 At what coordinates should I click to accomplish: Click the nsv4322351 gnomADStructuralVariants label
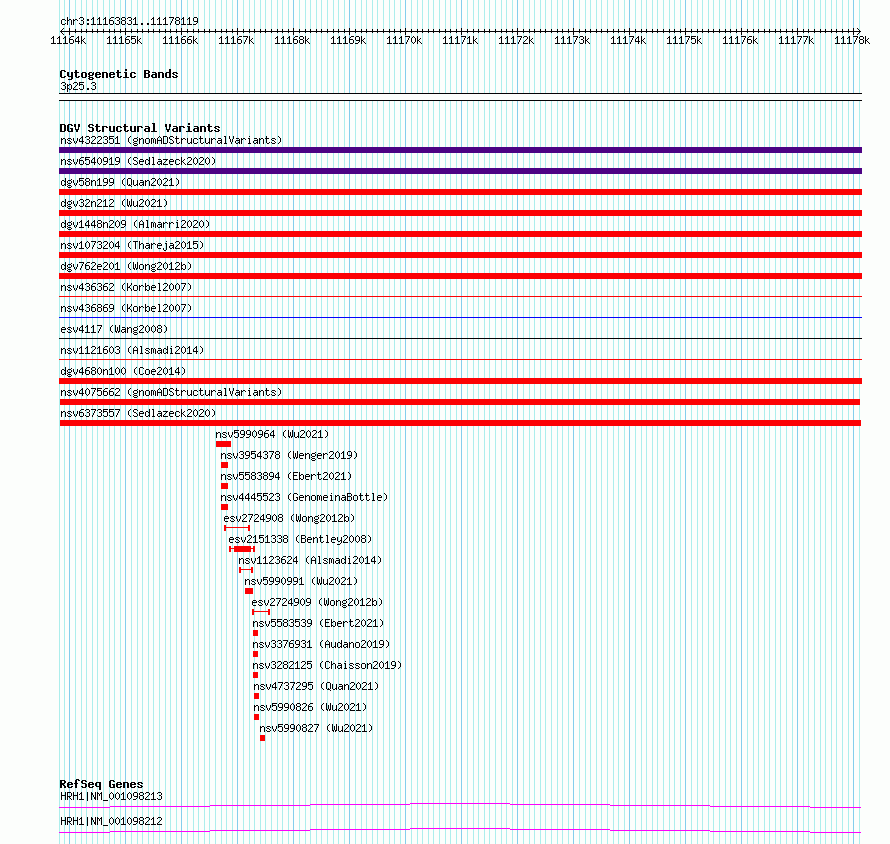[x=171, y=140]
